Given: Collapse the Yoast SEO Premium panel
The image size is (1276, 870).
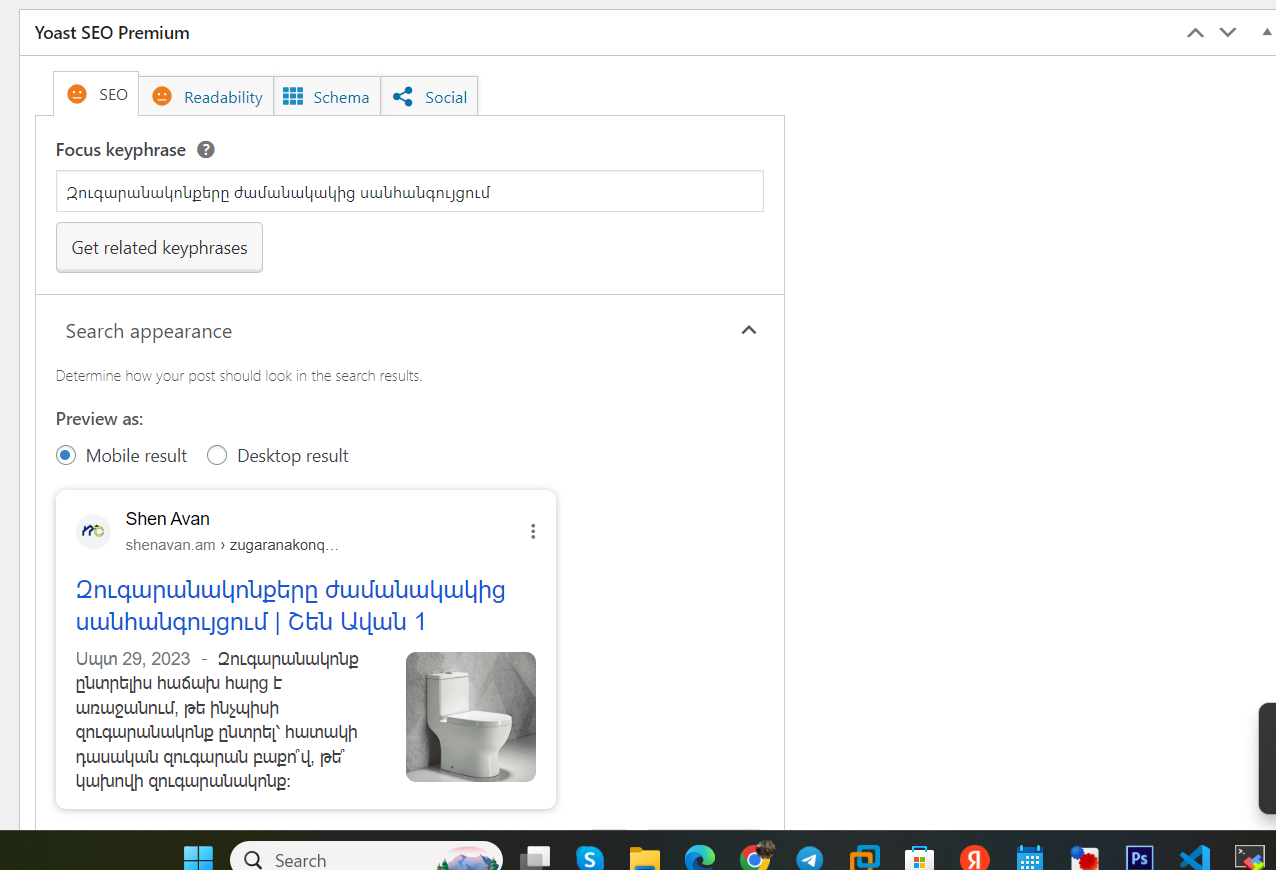Looking at the screenshot, I should coord(1266,32).
